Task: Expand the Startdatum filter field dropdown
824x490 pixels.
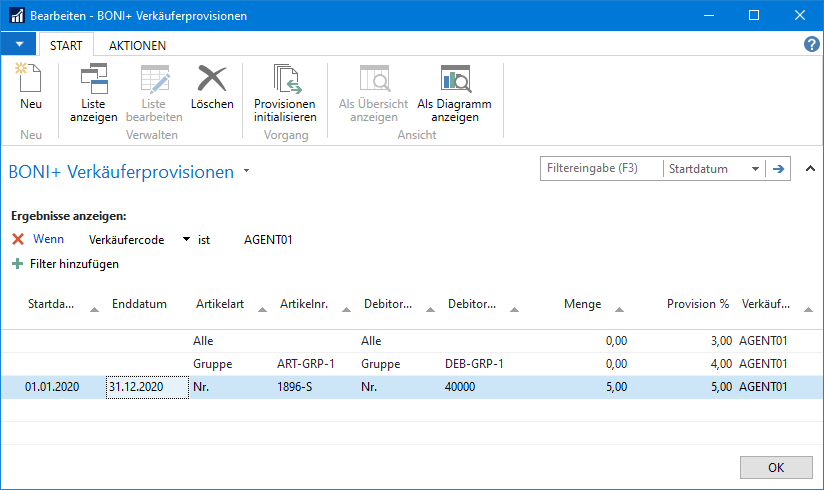Action: tap(754, 170)
